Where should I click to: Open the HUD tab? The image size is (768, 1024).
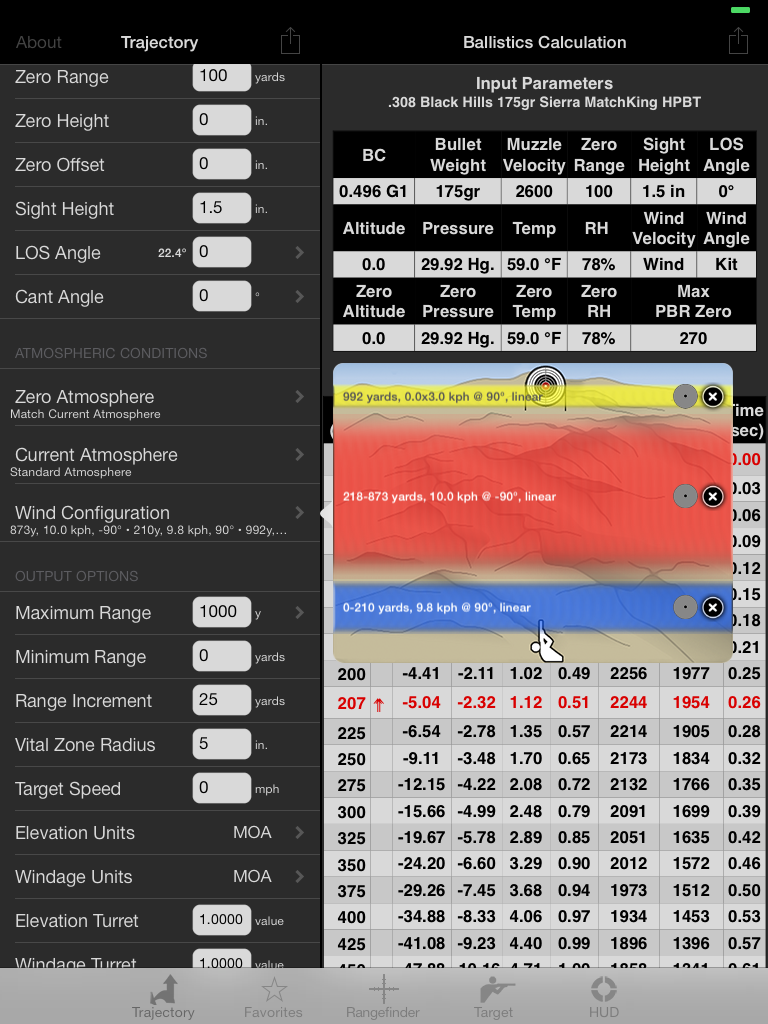[x=604, y=997]
